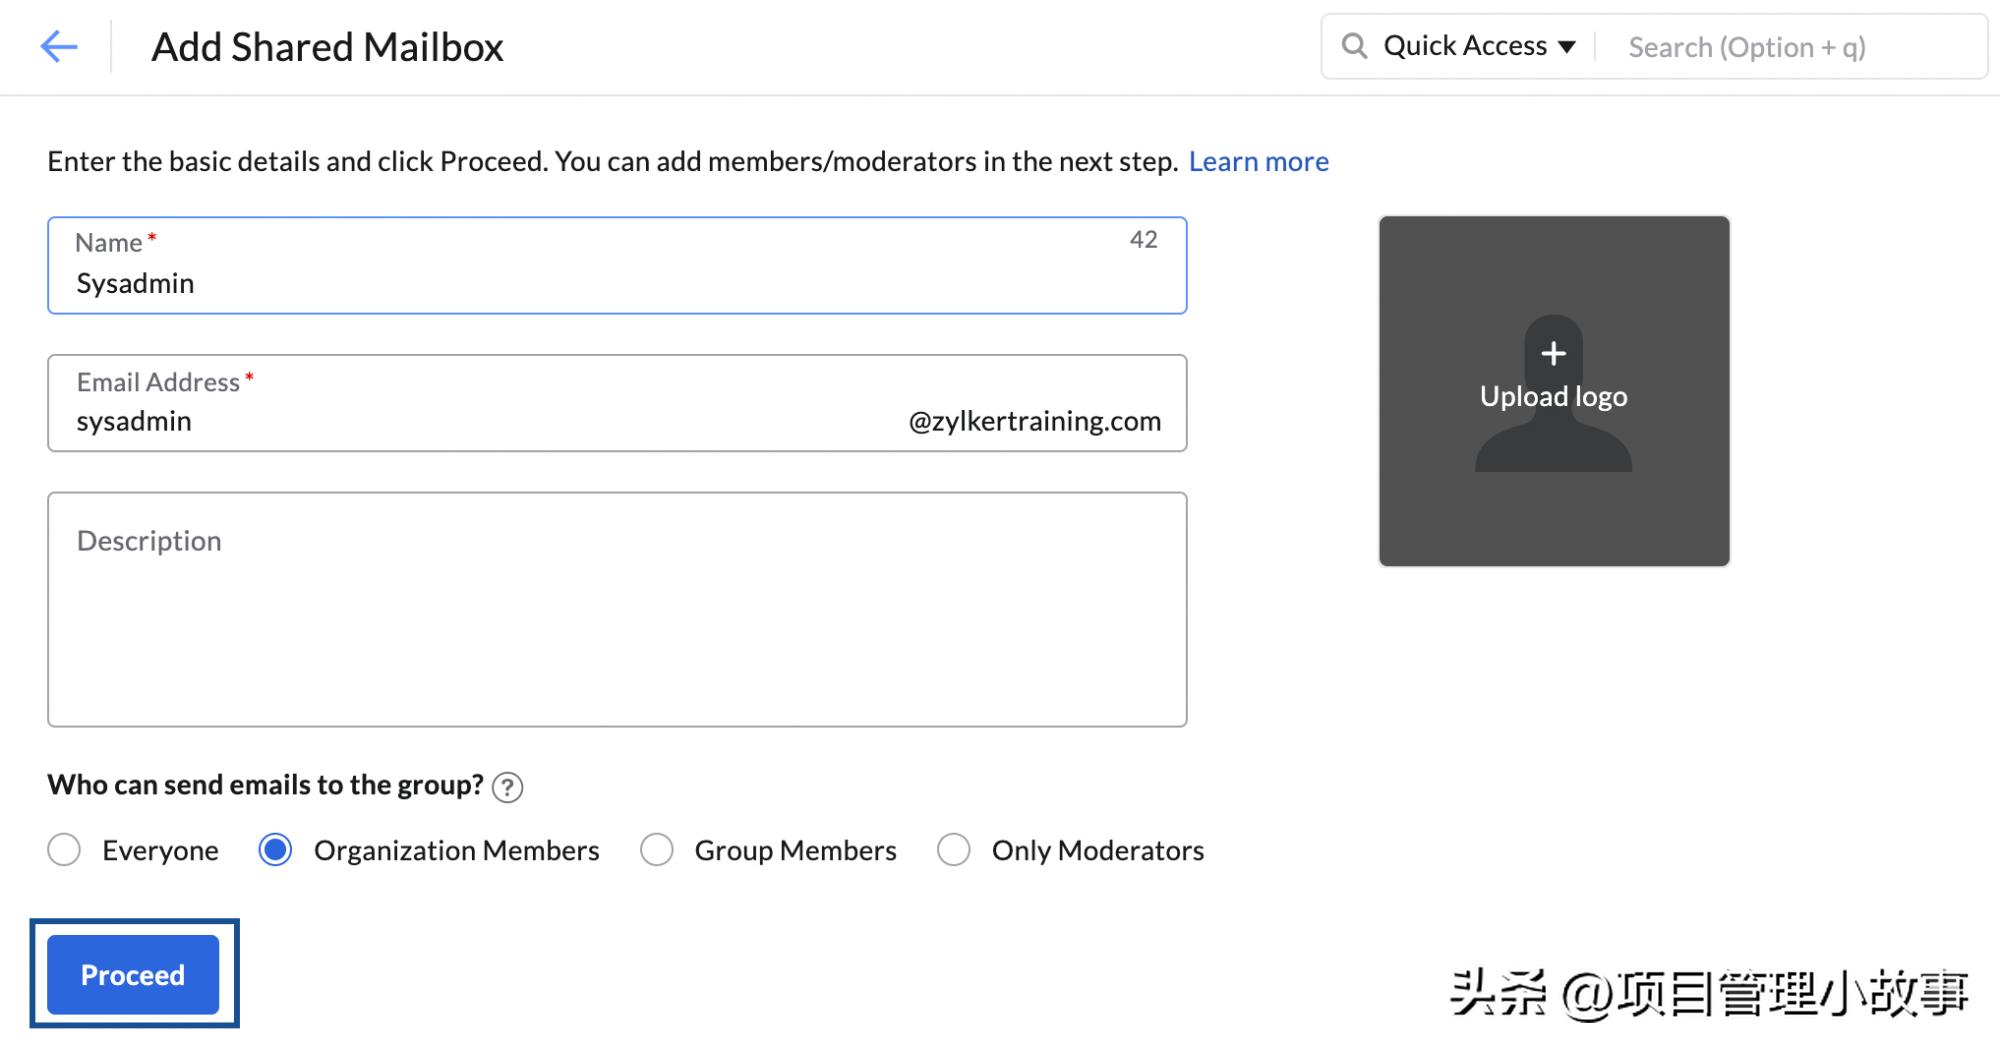Click the help question mark icon

pos(508,788)
